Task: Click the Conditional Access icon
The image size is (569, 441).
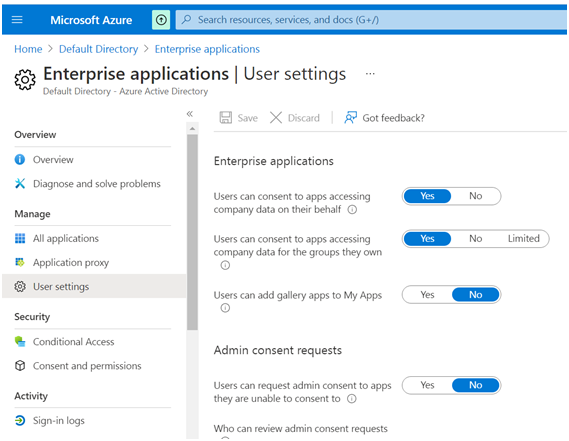Action: tap(20, 342)
